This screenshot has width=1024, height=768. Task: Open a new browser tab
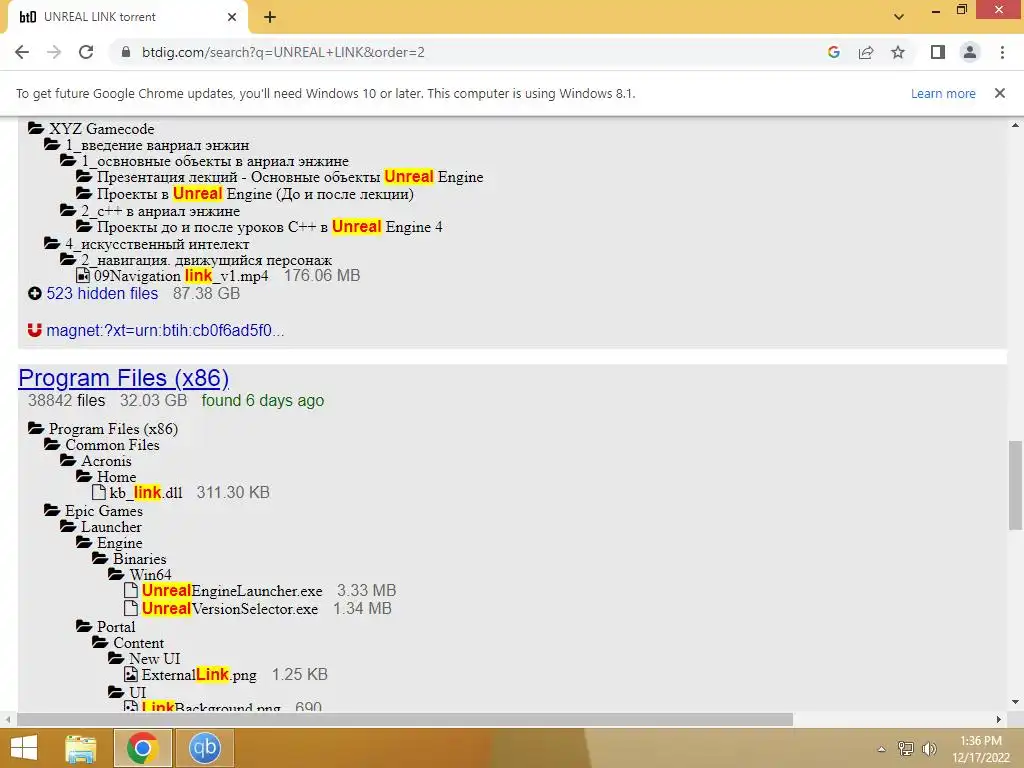click(x=270, y=17)
